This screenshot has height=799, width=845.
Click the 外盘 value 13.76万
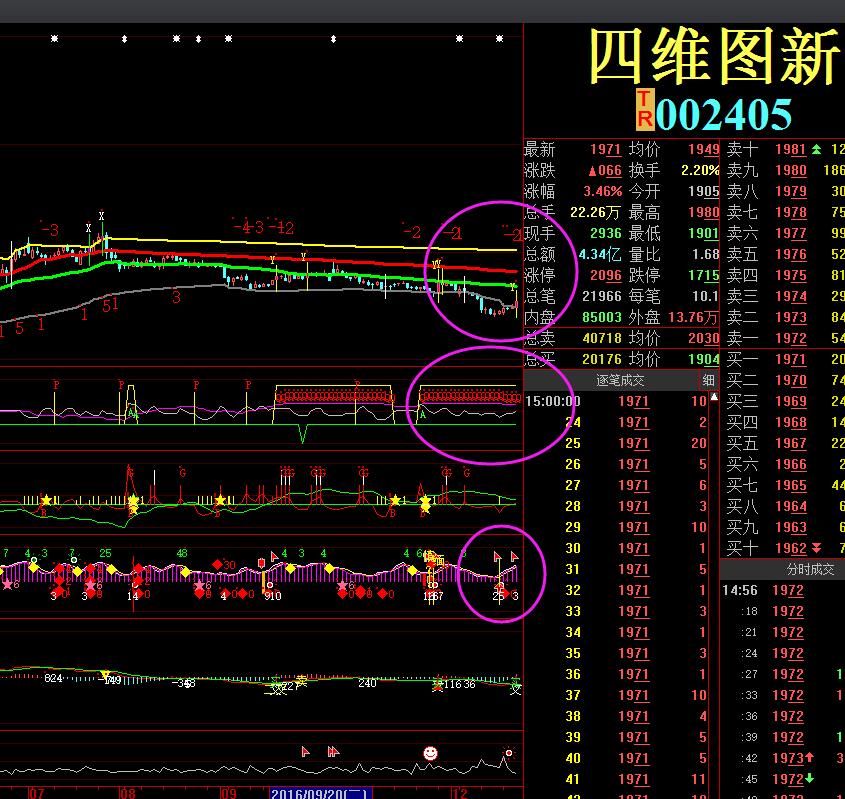tap(693, 317)
